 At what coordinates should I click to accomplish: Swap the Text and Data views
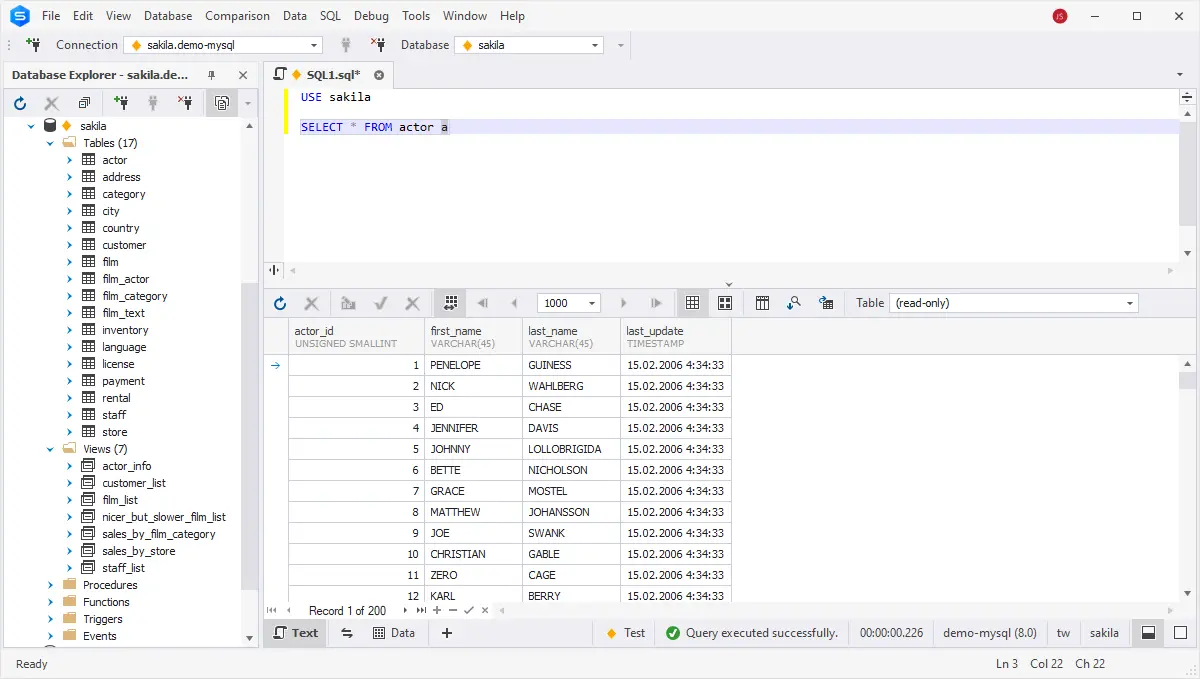click(x=347, y=633)
